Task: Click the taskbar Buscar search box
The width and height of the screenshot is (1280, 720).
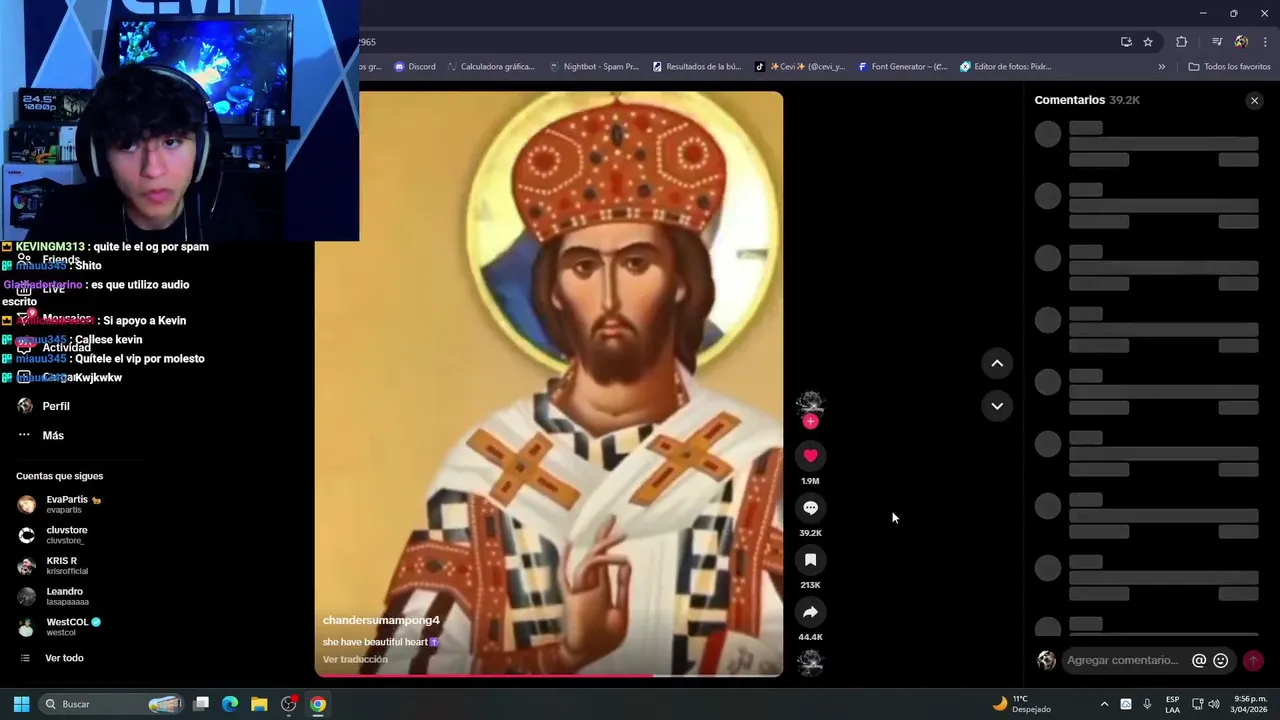Action: 112,704
